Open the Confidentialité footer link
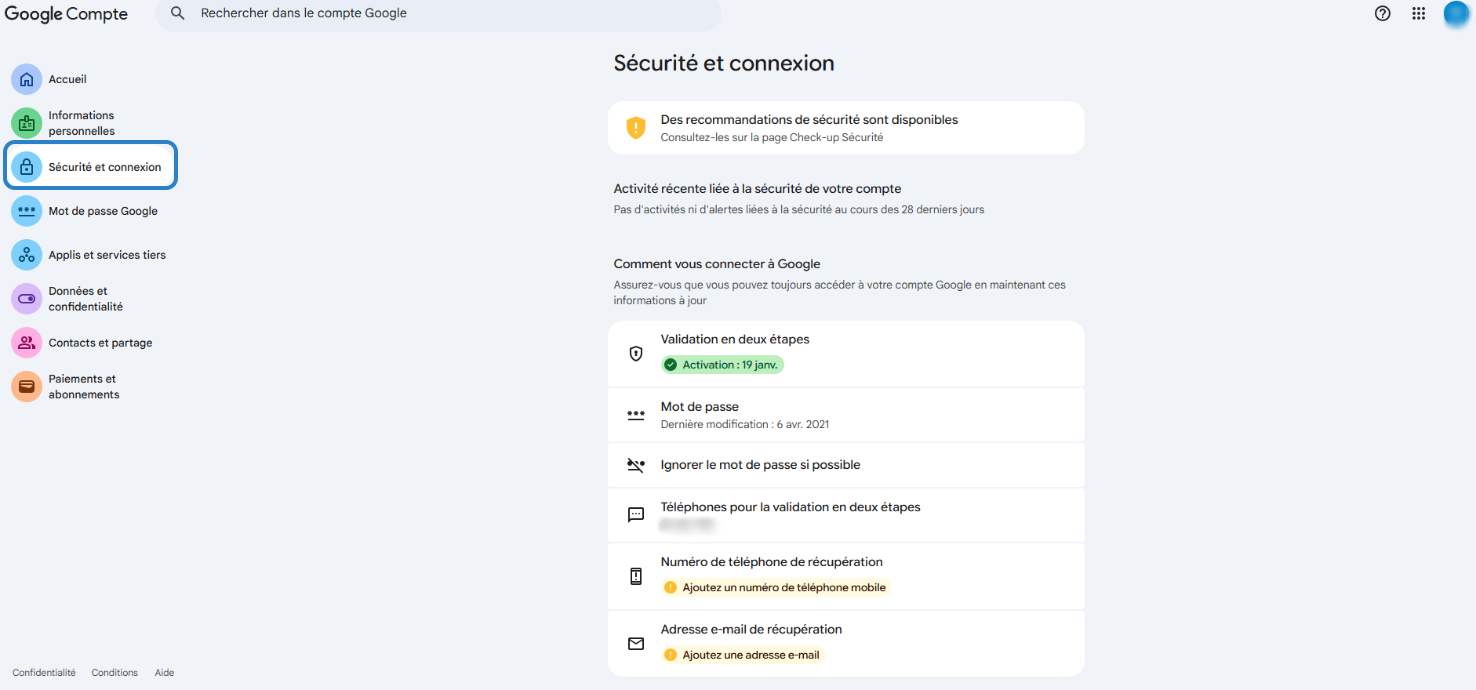Viewport: 1476px width, 690px height. pos(44,673)
